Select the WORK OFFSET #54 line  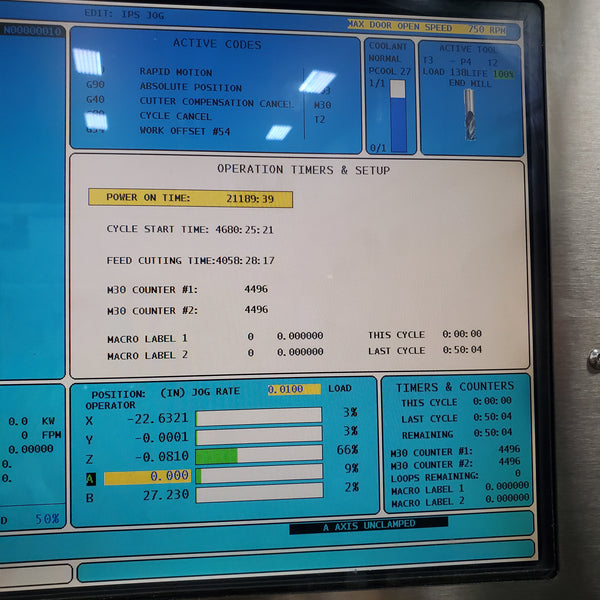point(185,131)
